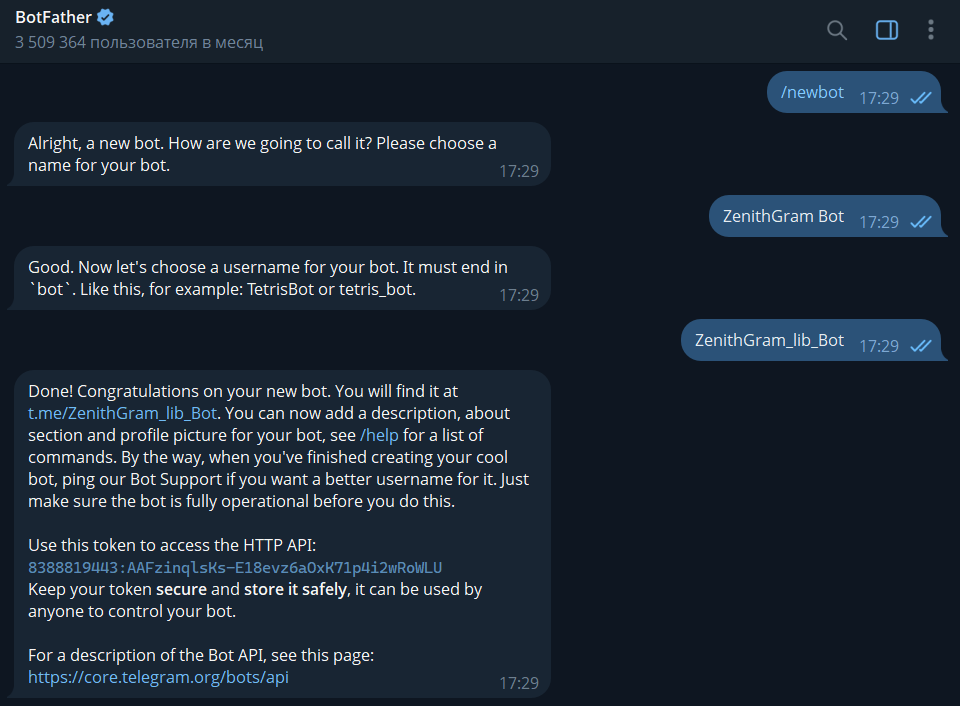The height and width of the screenshot is (706, 960).
Task: Toggle the right sidebar panel icon
Action: (x=887, y=30)
